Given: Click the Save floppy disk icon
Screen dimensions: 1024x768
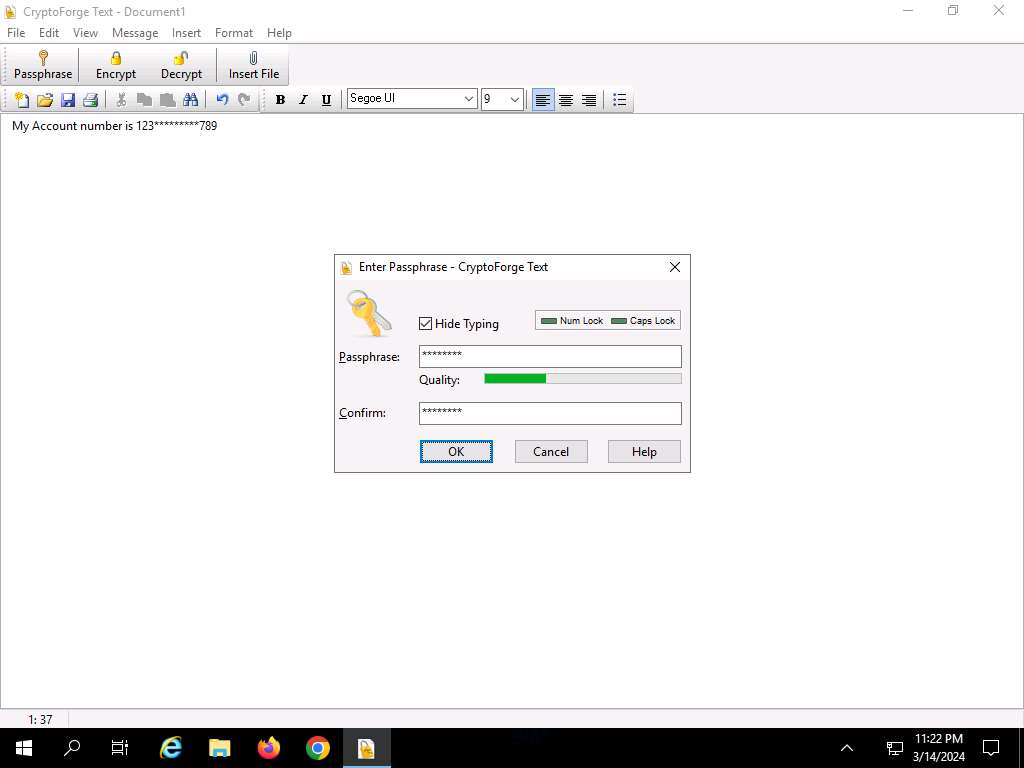Looking at the screenshot, I should point(68,100).
